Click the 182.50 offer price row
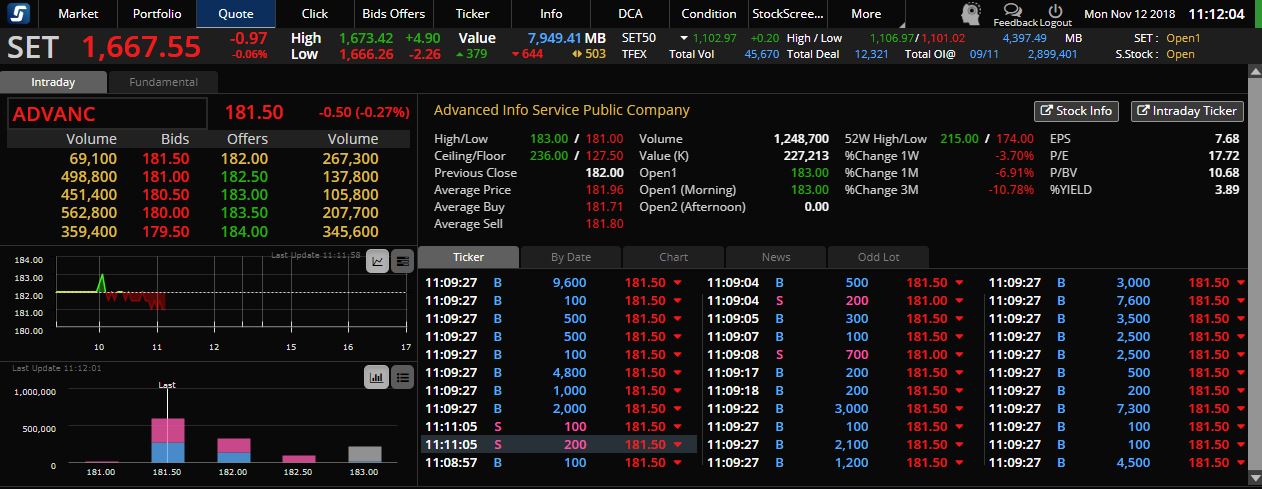The image size is (1262, 489). (245, 176)
